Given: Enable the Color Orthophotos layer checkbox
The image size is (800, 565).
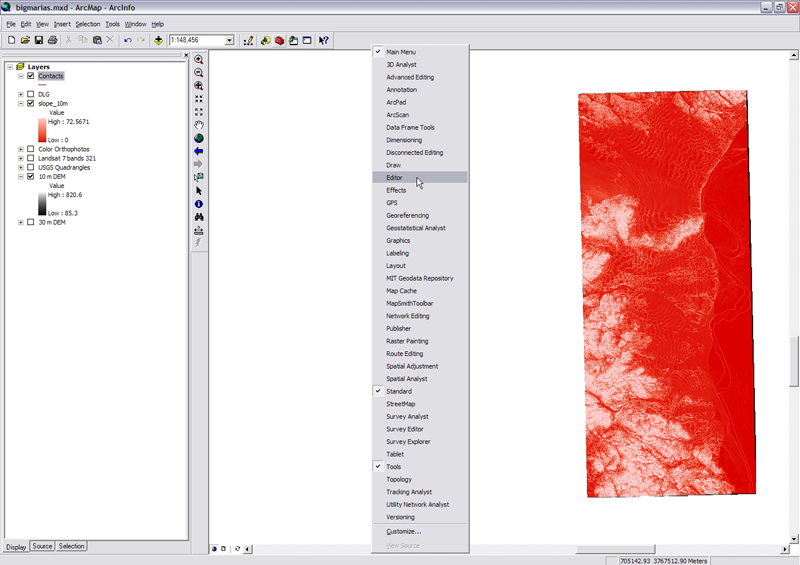Looking at the screenshot, I should (31, 149).
